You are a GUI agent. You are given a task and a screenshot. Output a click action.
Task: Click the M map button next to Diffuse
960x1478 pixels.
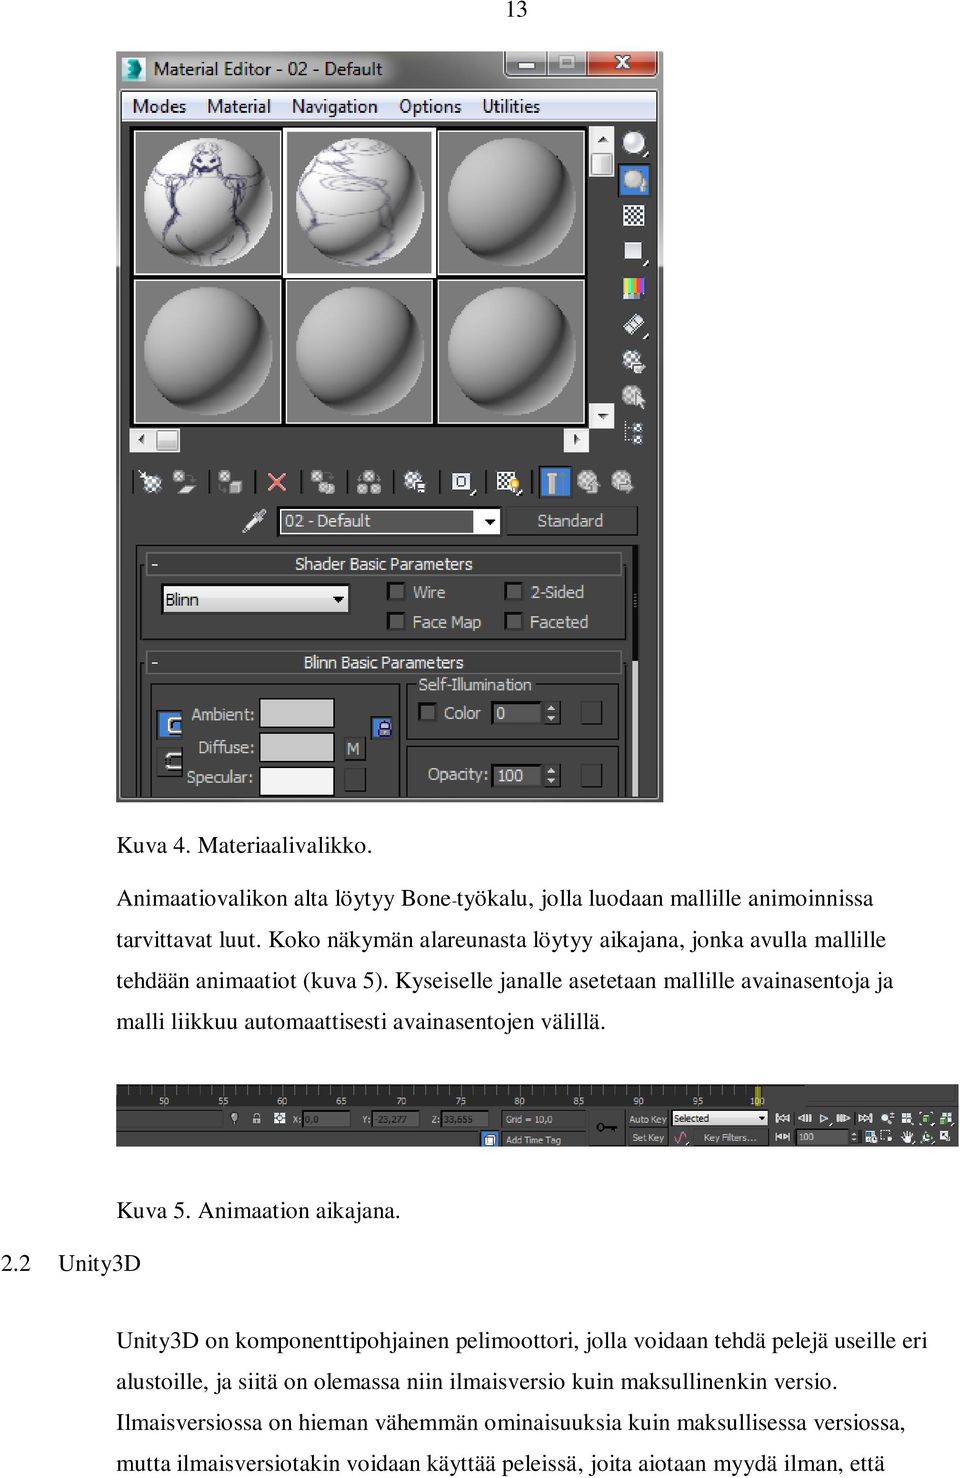pos(353,748)
